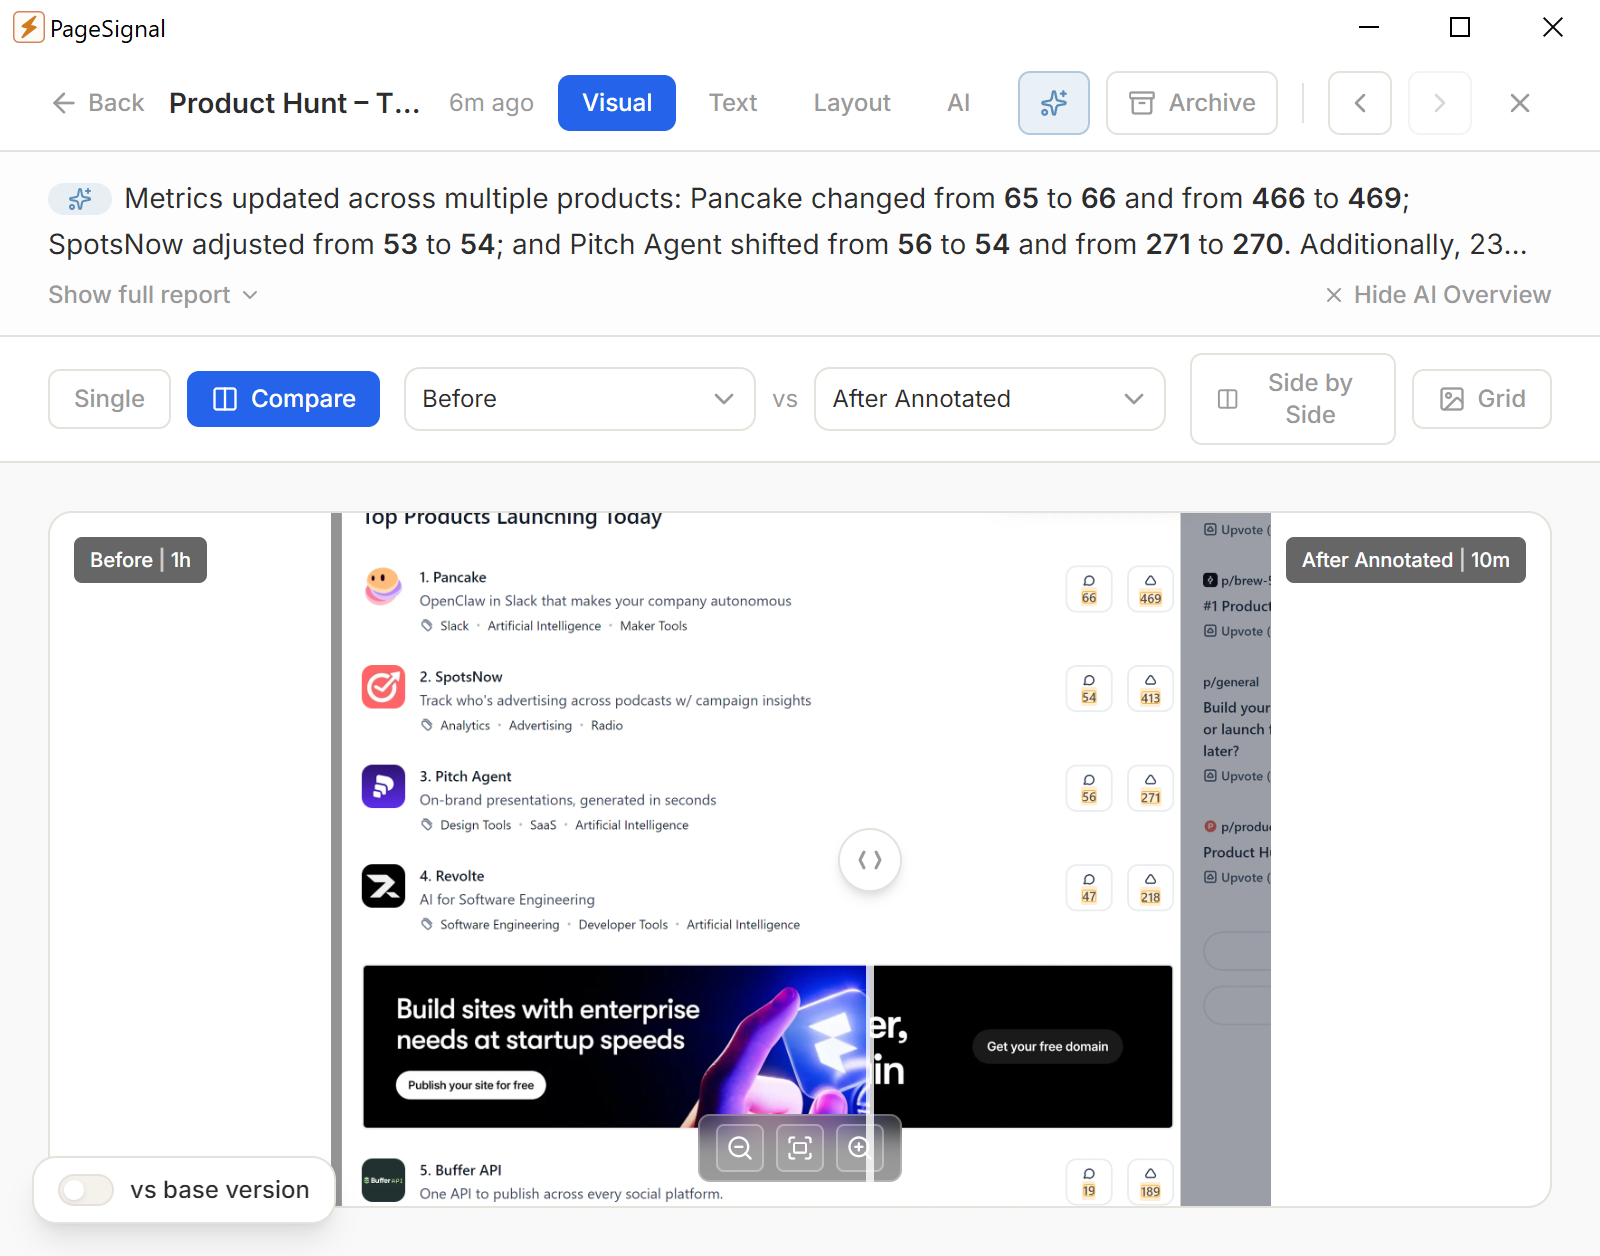Click the p/general sidebar text
This screenshot has height=1256, width=1600.
1231,682
